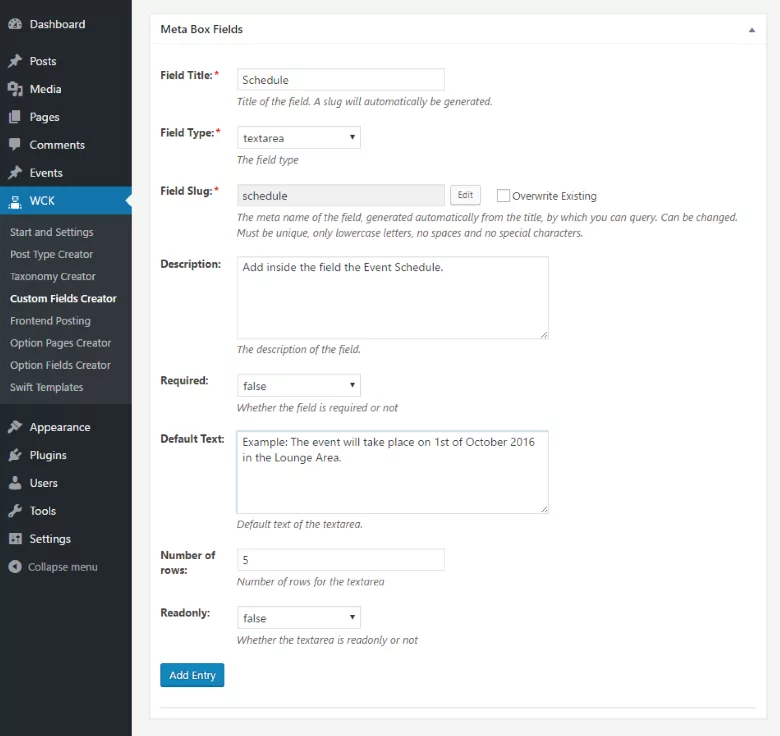This screenshot has width=780, height=736.
Task: Open the Field Type textarea dropdown
Action: point(298,138)
